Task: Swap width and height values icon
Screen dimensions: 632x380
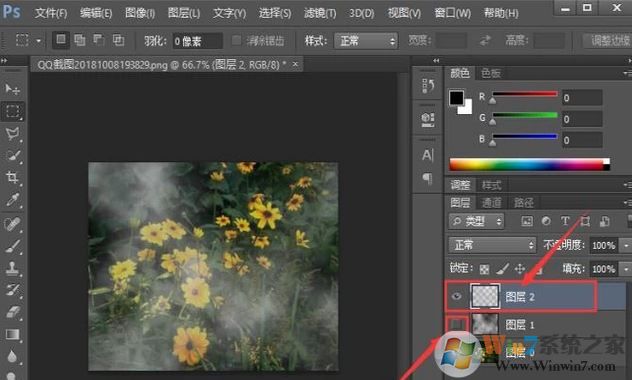Action: point(486,40)
